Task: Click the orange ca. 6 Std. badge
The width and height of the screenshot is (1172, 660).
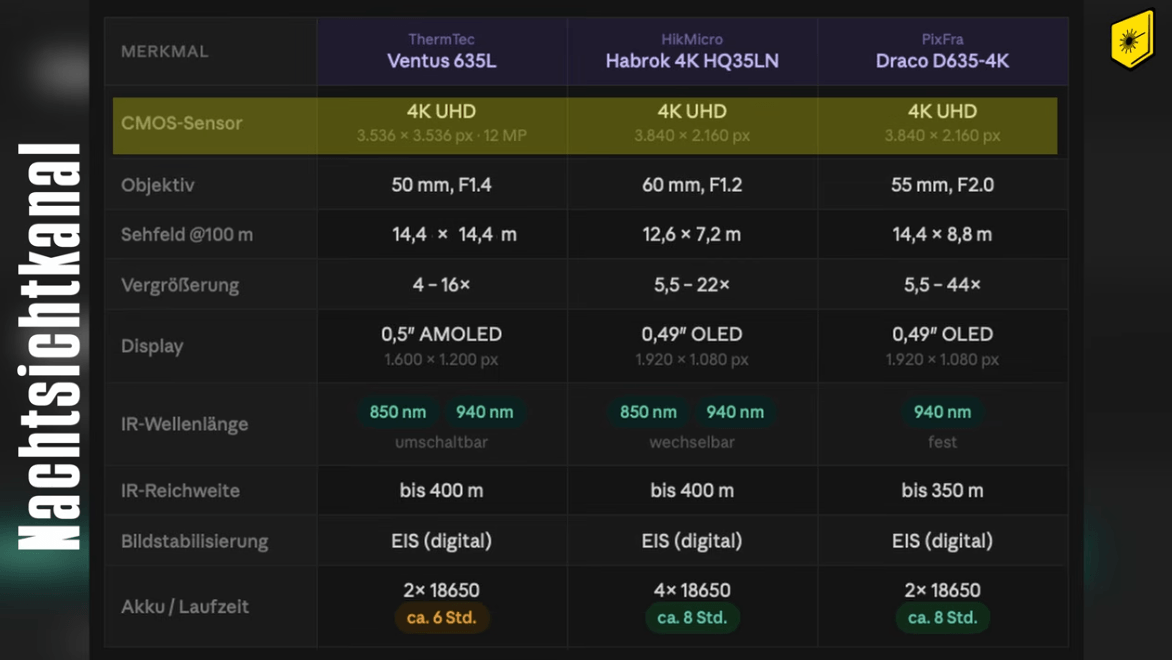Action: pyautogui.click(x=441, y=618)
